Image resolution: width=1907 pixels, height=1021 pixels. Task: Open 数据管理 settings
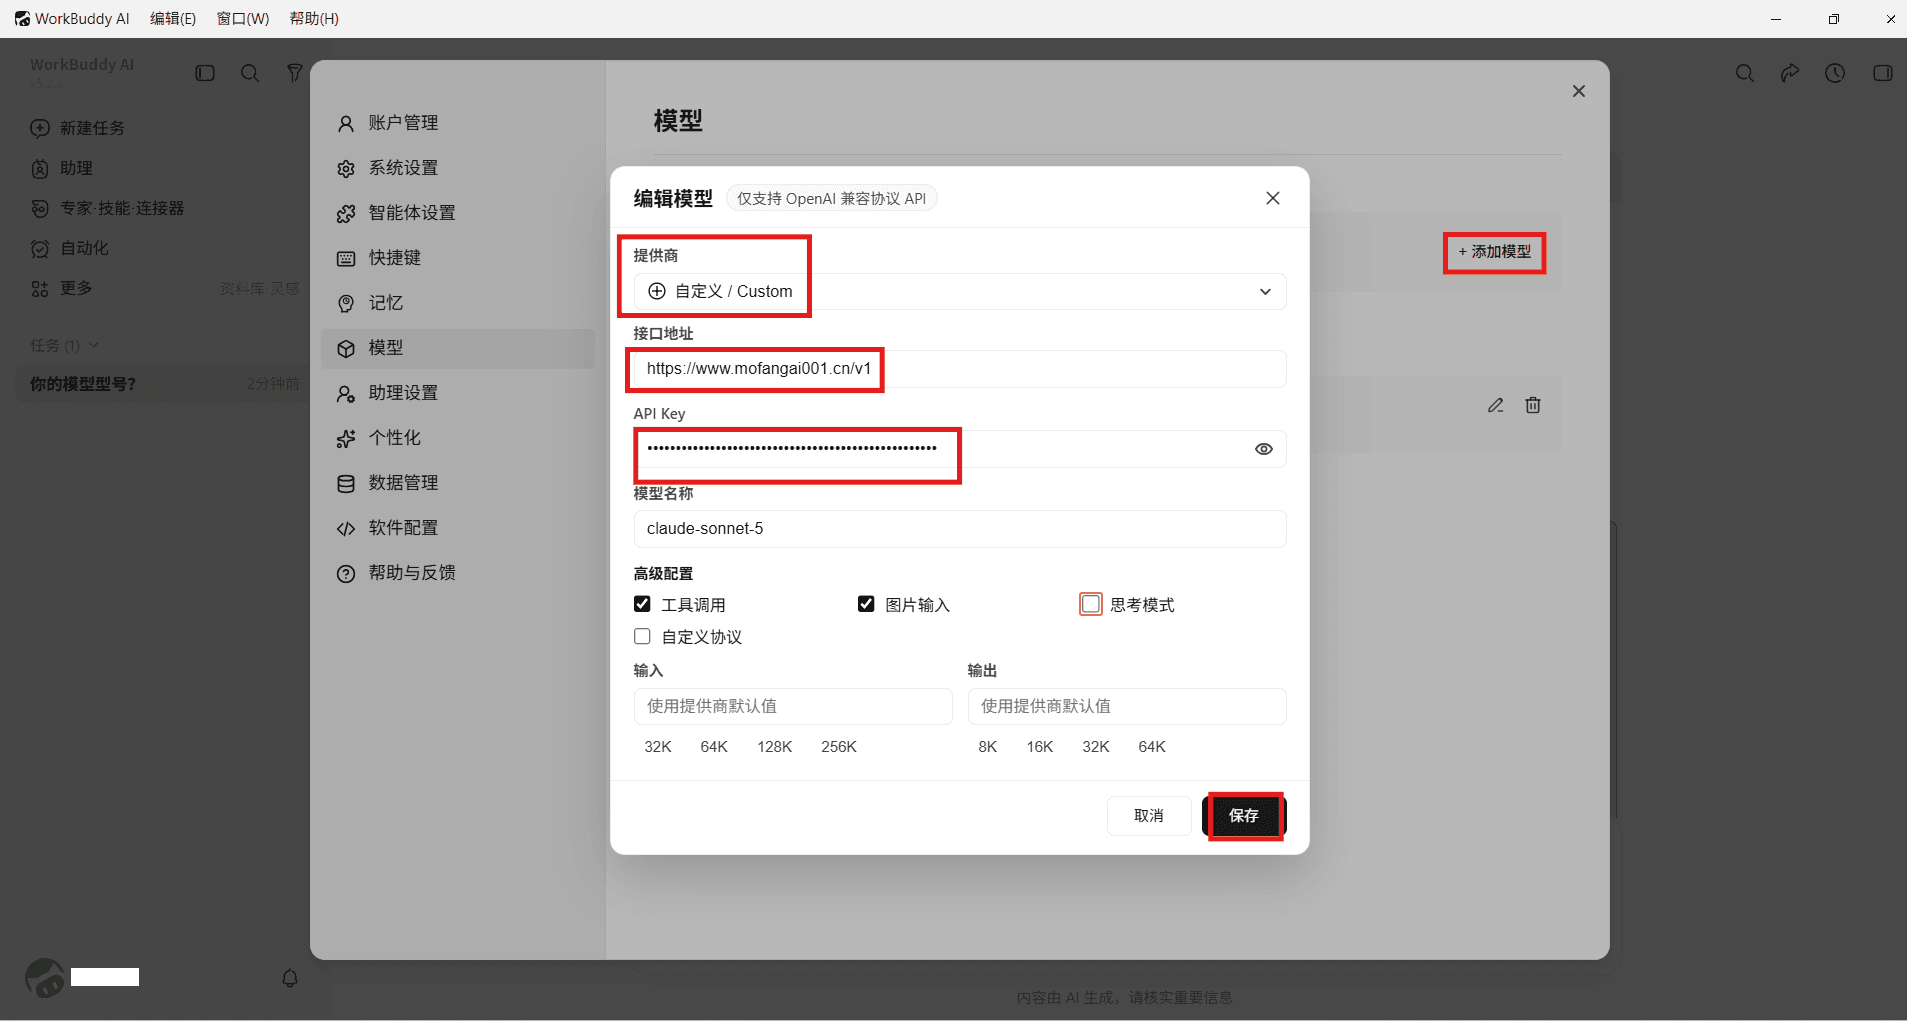[x=458, y=482]
